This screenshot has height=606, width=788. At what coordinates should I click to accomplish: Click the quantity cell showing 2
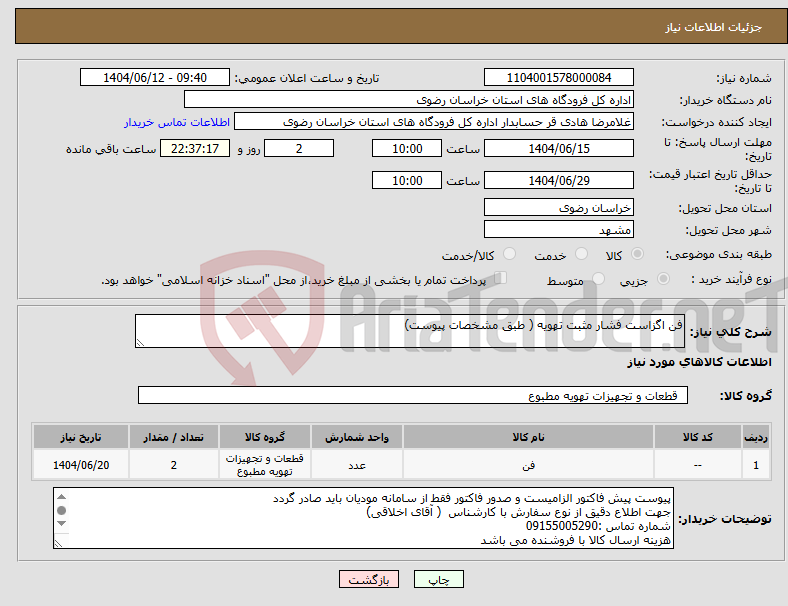pos(173,465)
